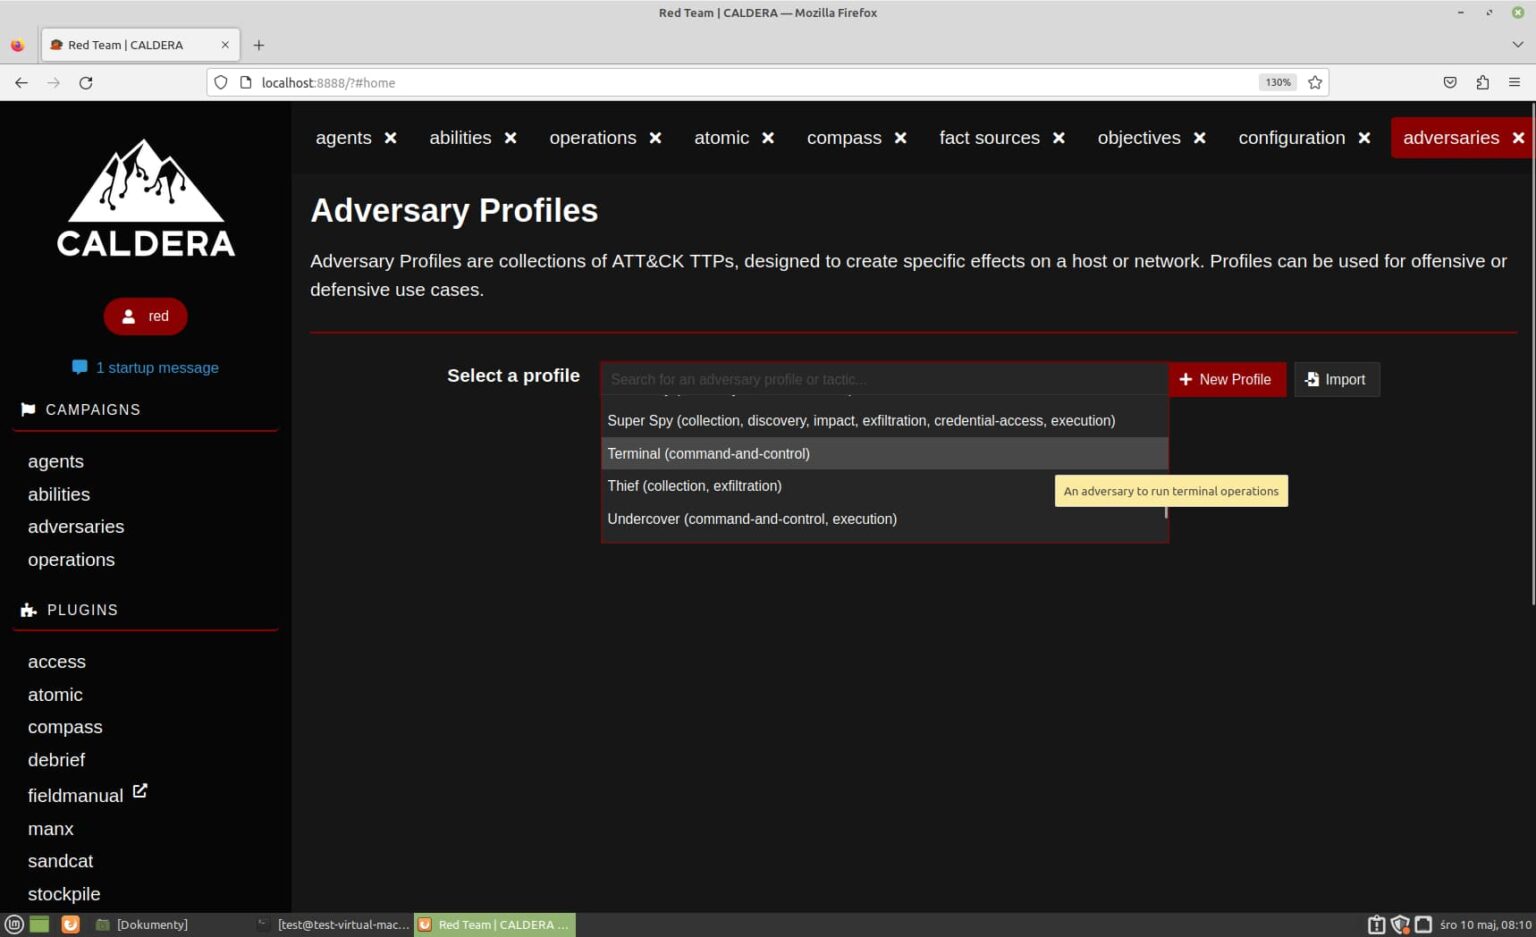Open the Save to Pocket icon
The height and width of the screenshot is (937, 1536).
1450,83
